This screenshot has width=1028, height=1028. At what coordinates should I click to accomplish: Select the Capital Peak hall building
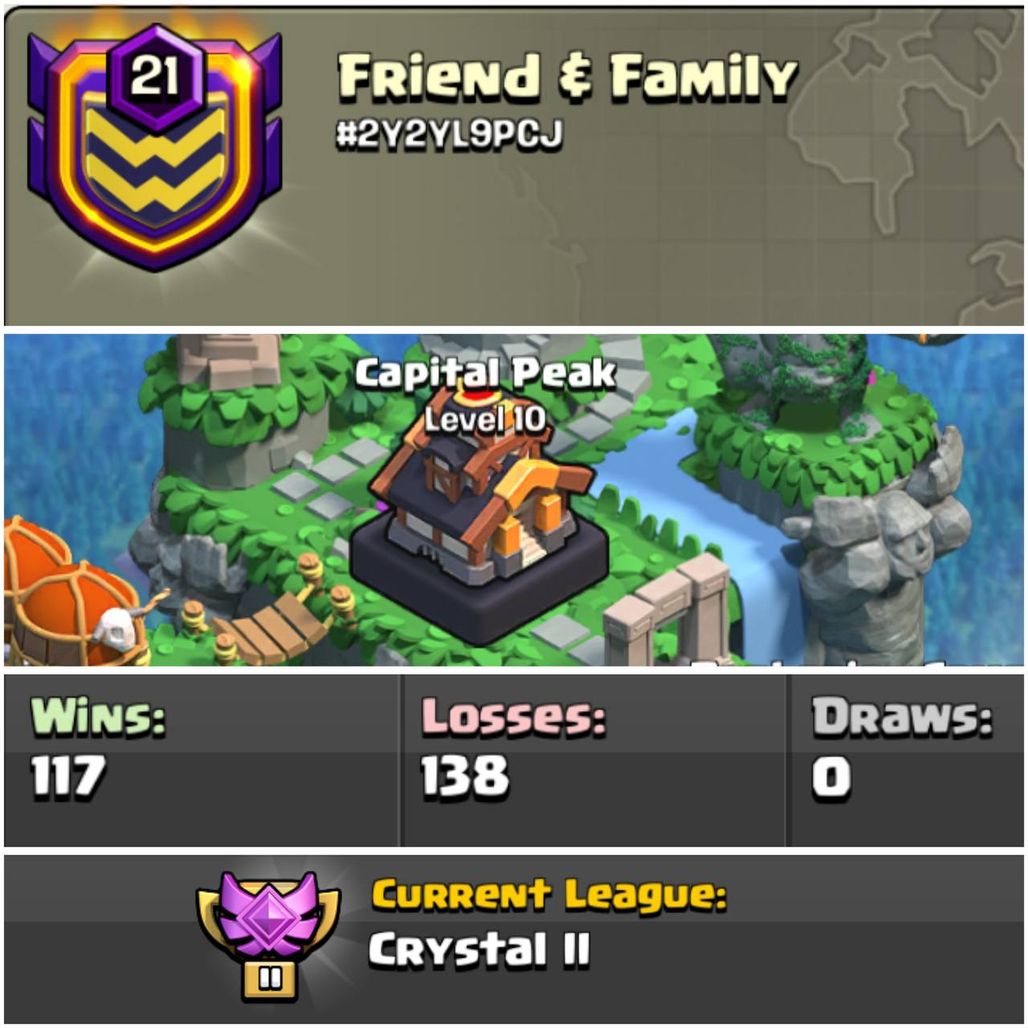tap(480, 518)
